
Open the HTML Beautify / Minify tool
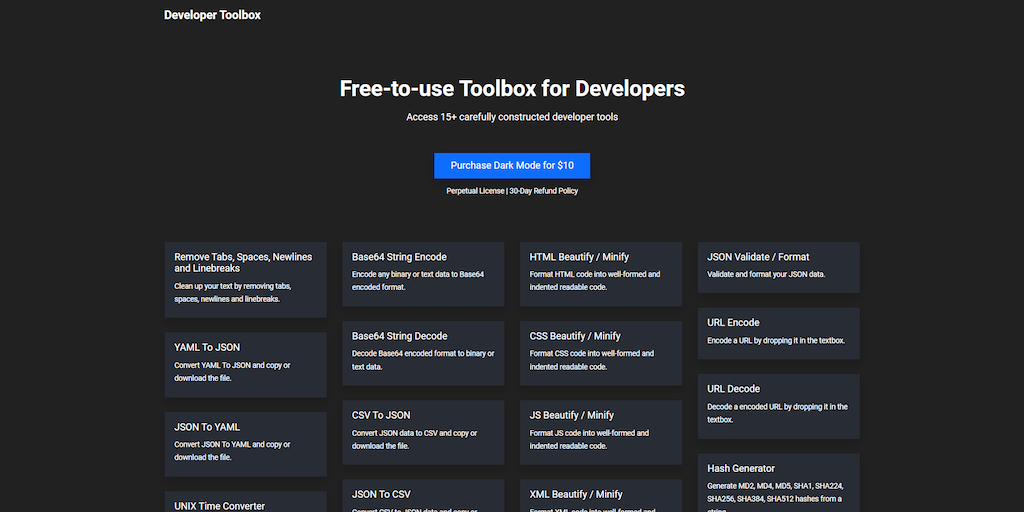pos(600,272)
